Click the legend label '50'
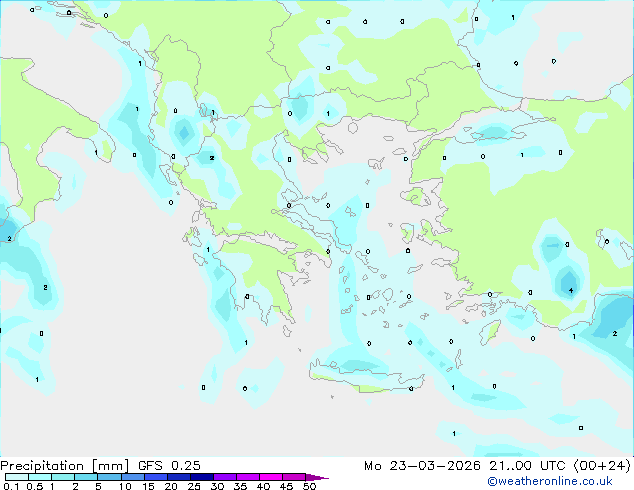This screenshot has width=634, height=490. coord(309,486)
